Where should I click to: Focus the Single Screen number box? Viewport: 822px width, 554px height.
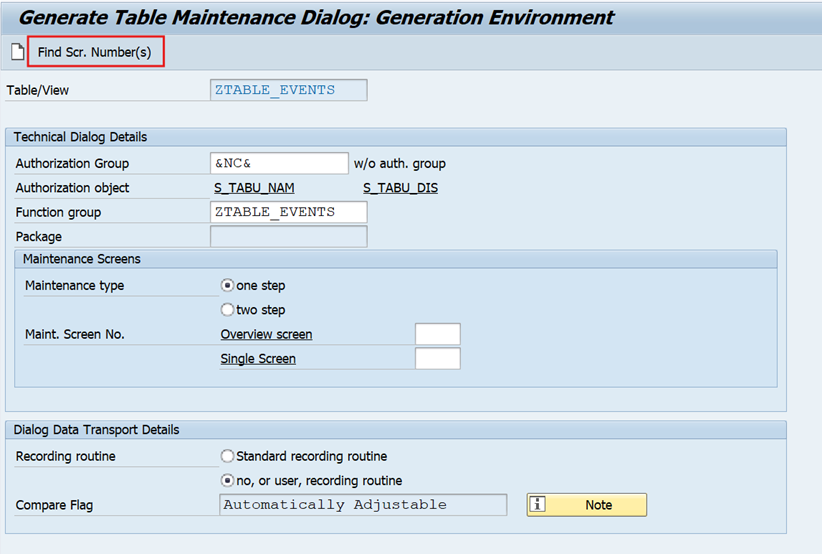coord(437,359)
